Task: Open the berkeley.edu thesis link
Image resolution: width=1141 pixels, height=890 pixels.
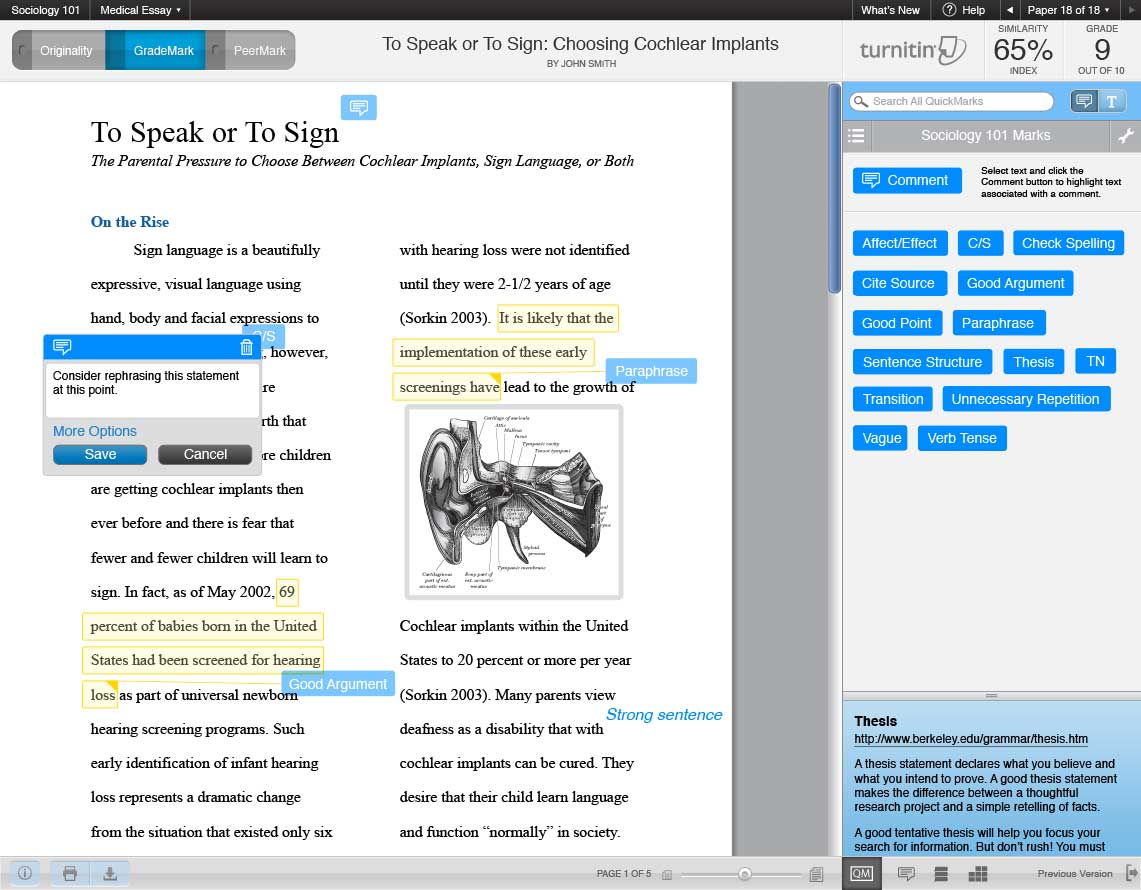Action: pyautogui.click(x=971, y=739)
